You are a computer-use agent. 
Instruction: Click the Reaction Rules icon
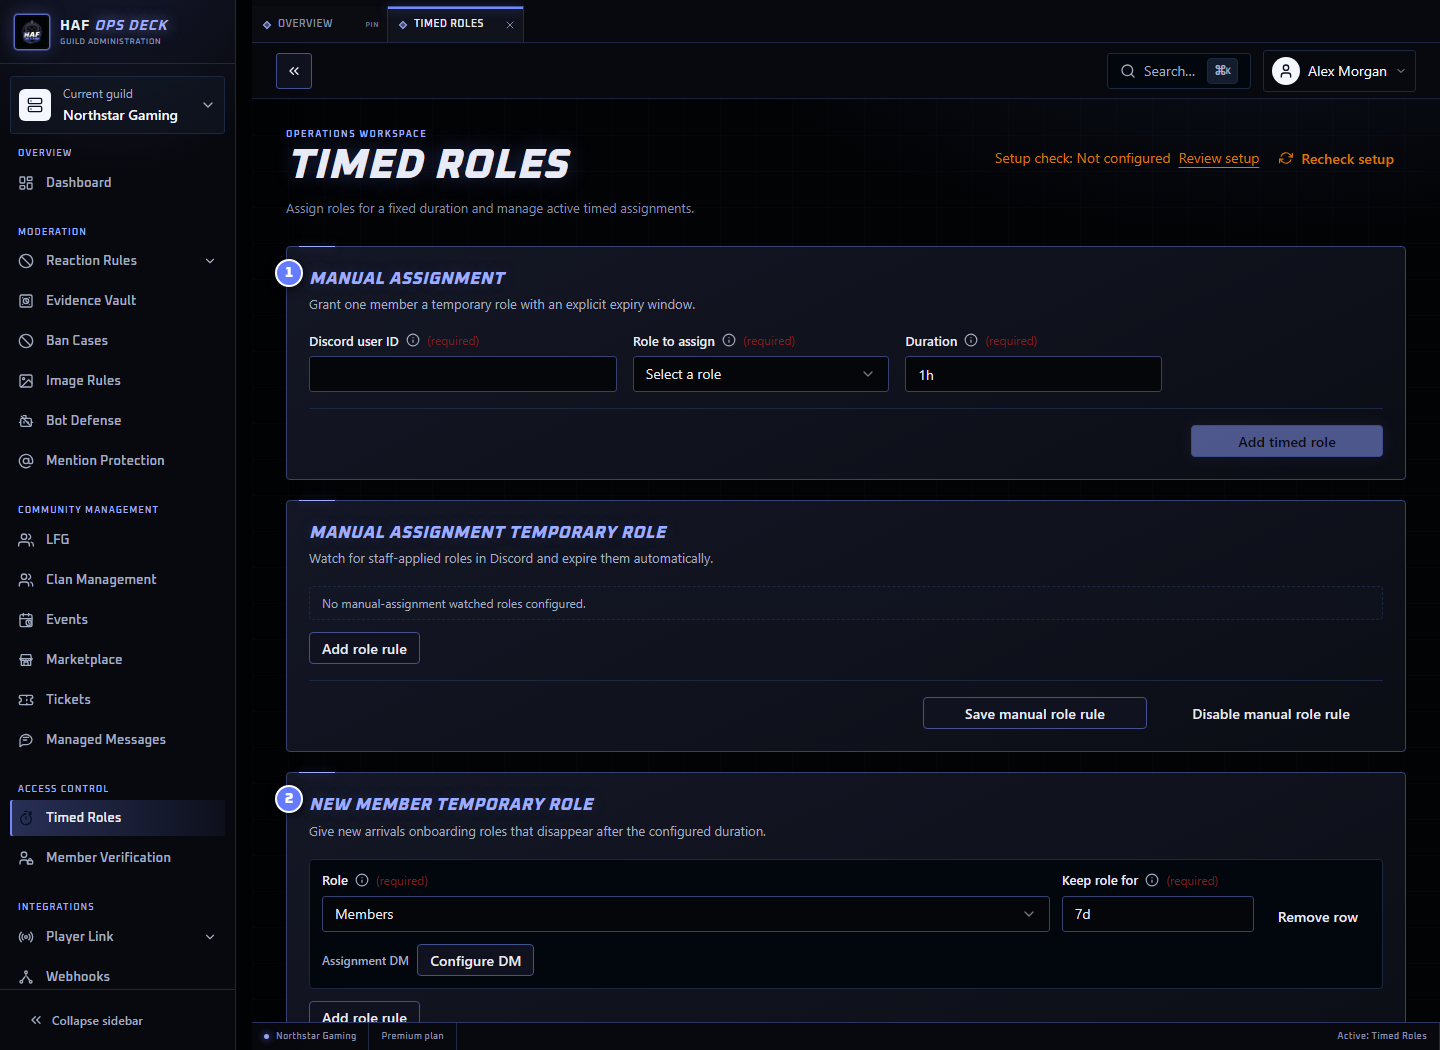point(26,261)
